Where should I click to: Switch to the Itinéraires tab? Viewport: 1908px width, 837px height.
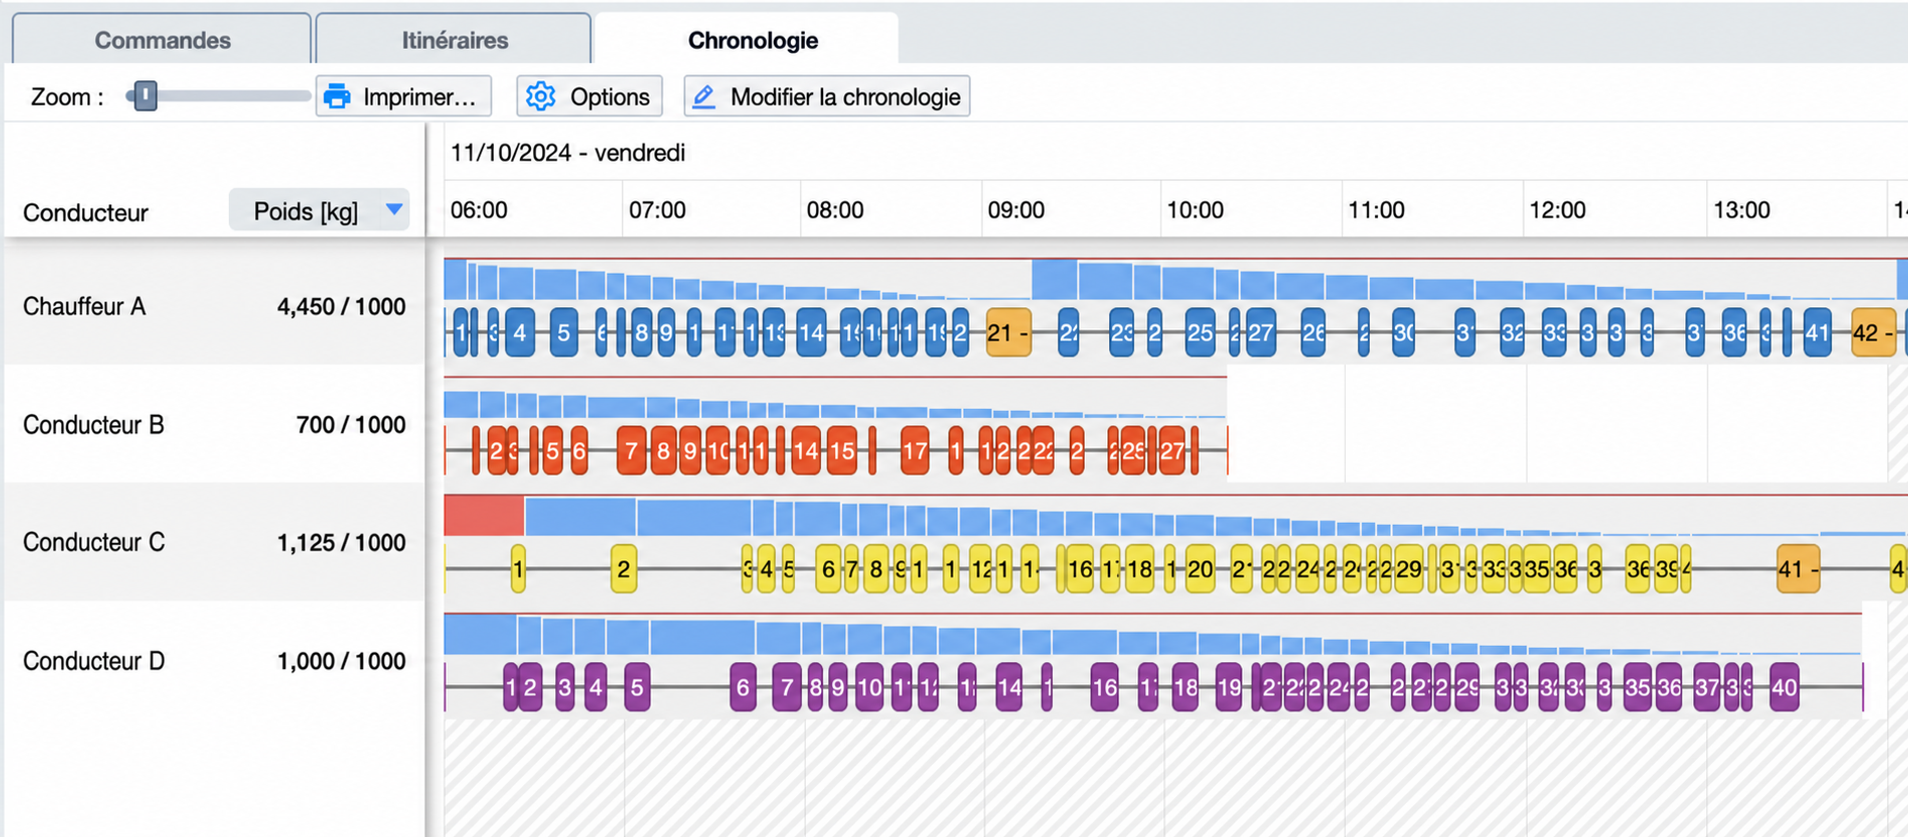tap(454, 40)
